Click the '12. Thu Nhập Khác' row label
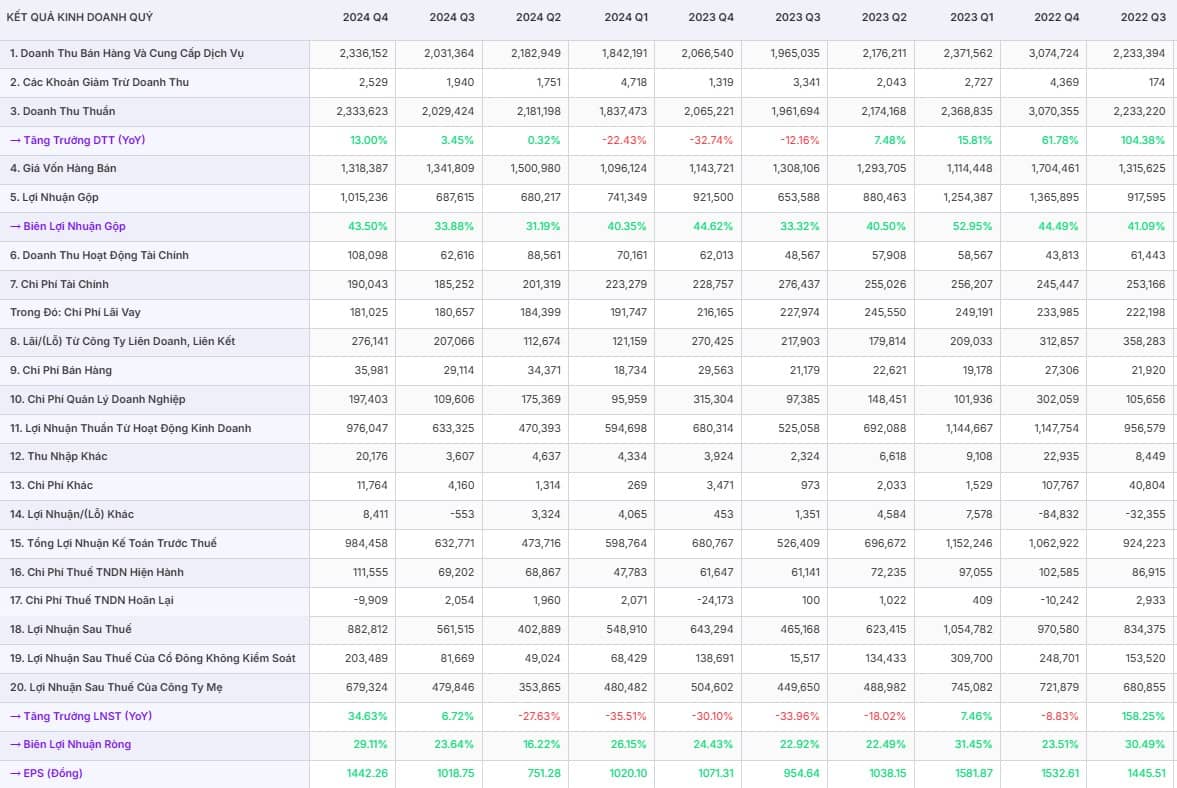This screenshot has width=1177, height=788. [x=59, y=456]
